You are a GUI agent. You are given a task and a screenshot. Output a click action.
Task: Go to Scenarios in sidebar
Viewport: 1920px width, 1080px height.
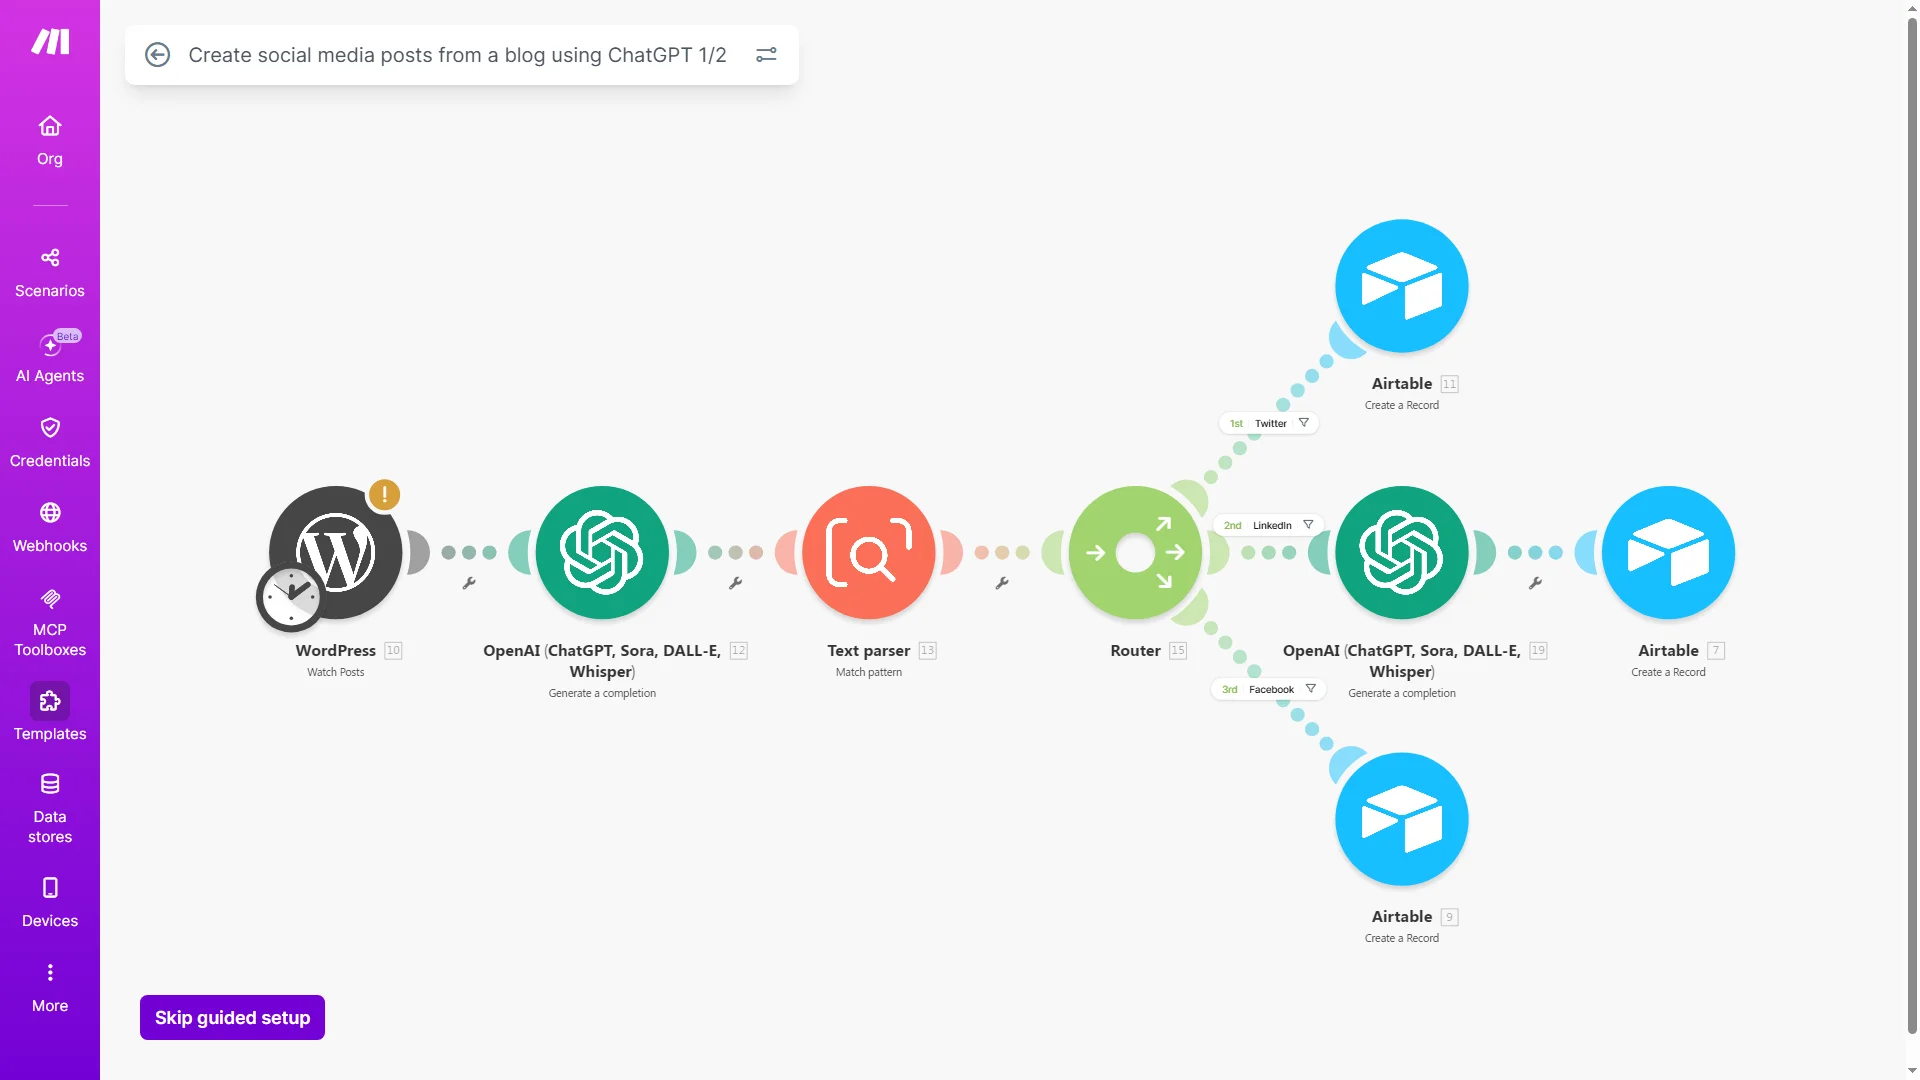[x=50, y=272]
